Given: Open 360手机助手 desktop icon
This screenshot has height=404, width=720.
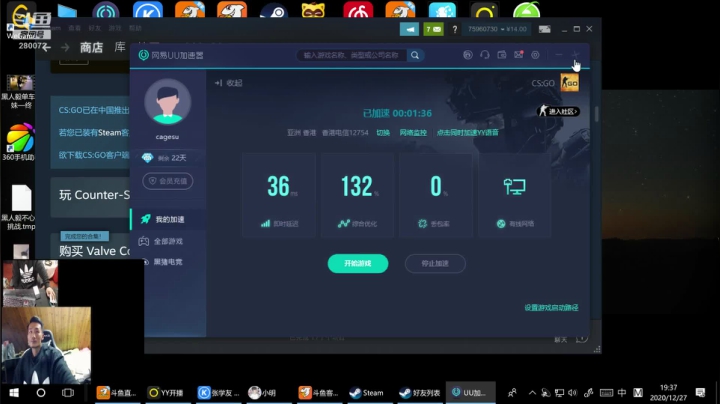Looking at the screenshot, I should pos(19,142).
